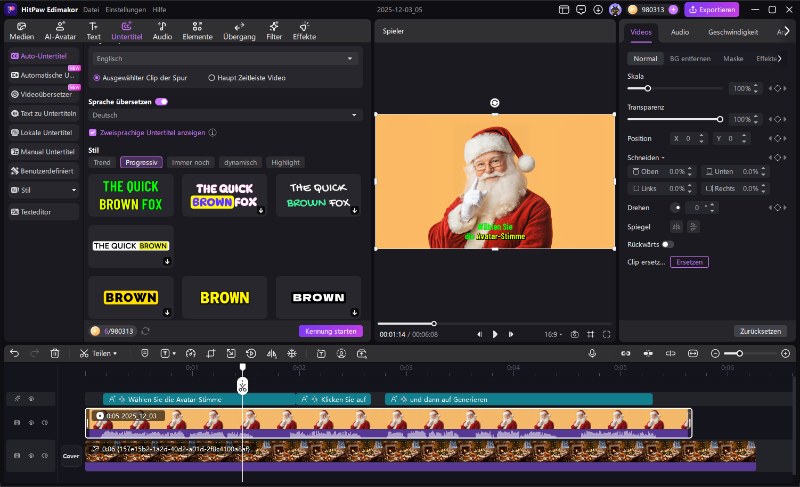The image size is (800, 487).
Task: Zoom out the timeline with minus icon
Action: [715, 353]
